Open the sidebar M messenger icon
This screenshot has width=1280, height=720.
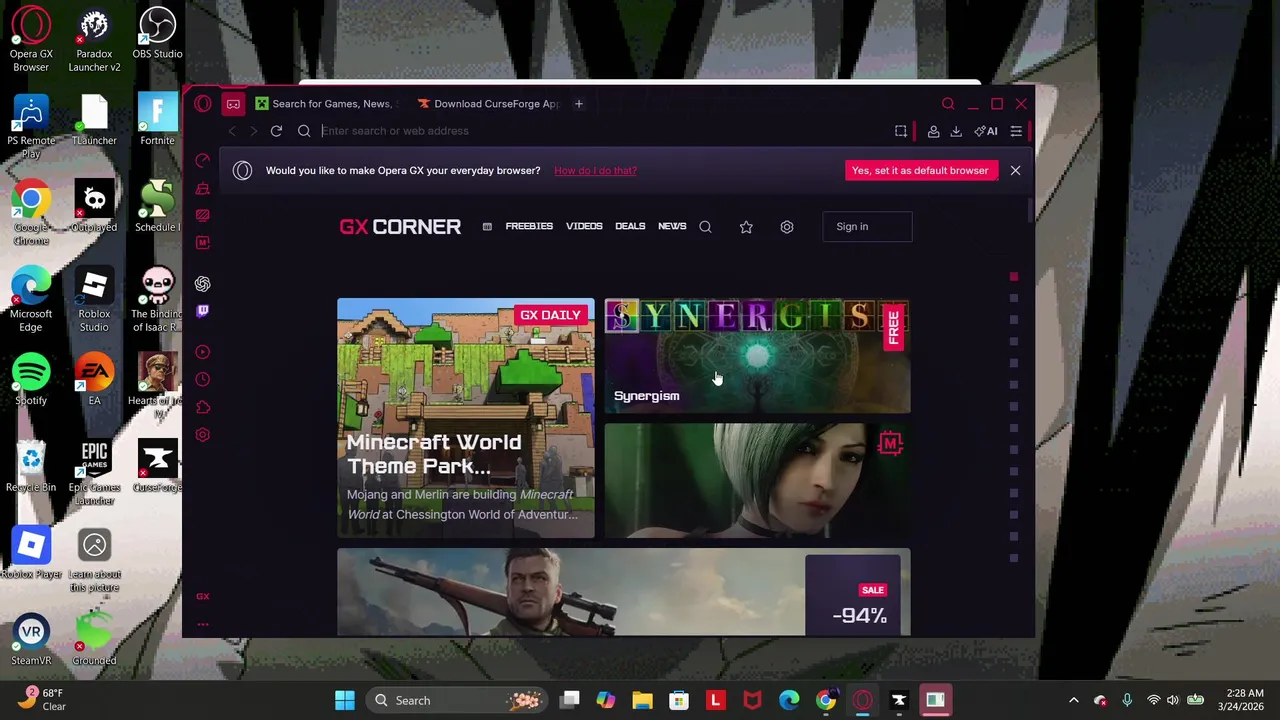pos(203,243)
